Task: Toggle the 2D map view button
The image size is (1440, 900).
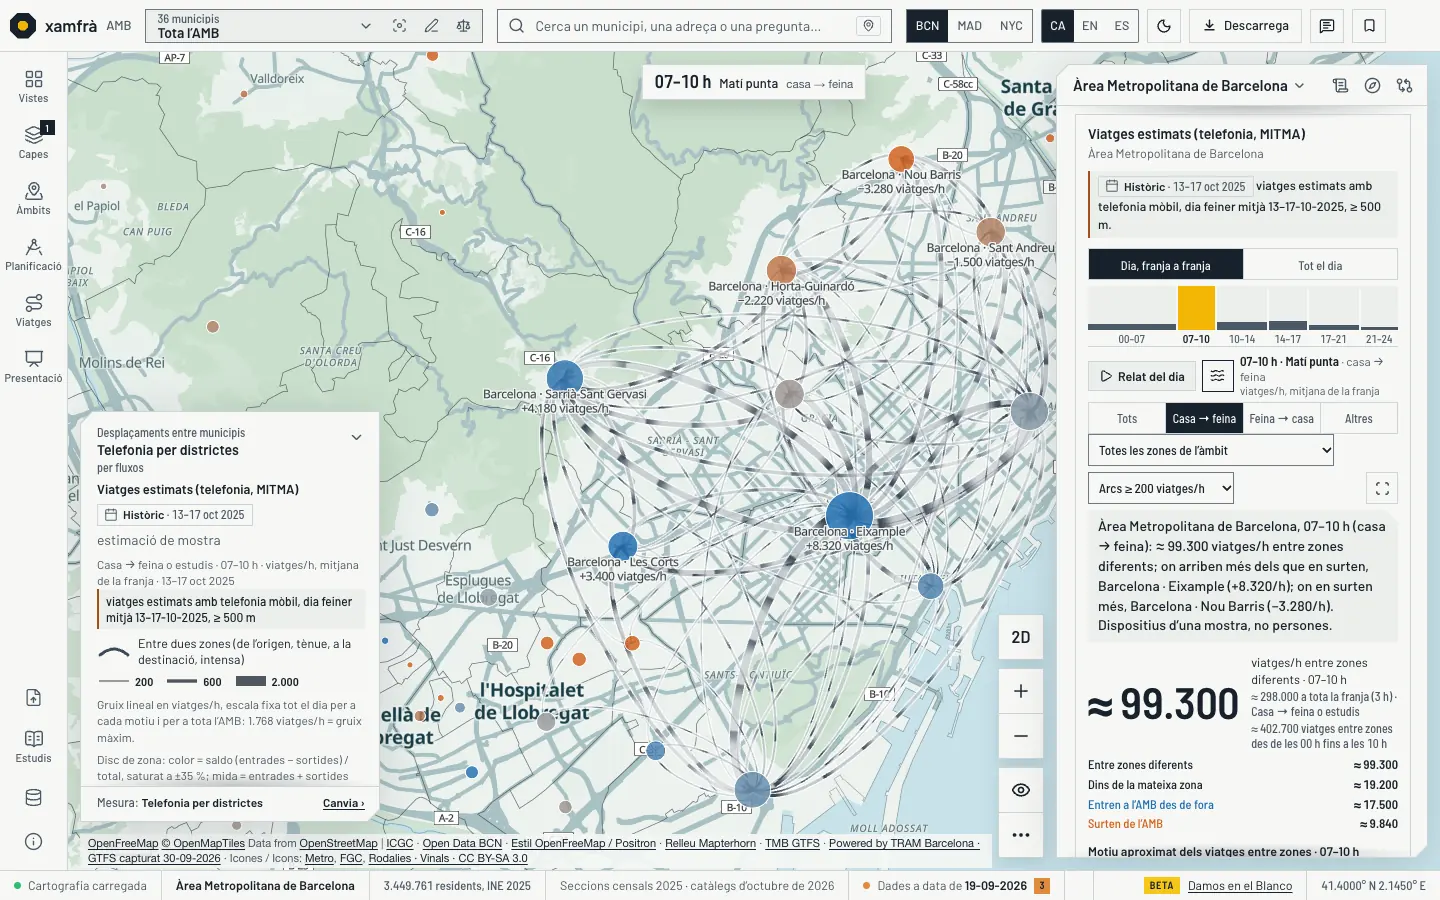Action: 1021,638
